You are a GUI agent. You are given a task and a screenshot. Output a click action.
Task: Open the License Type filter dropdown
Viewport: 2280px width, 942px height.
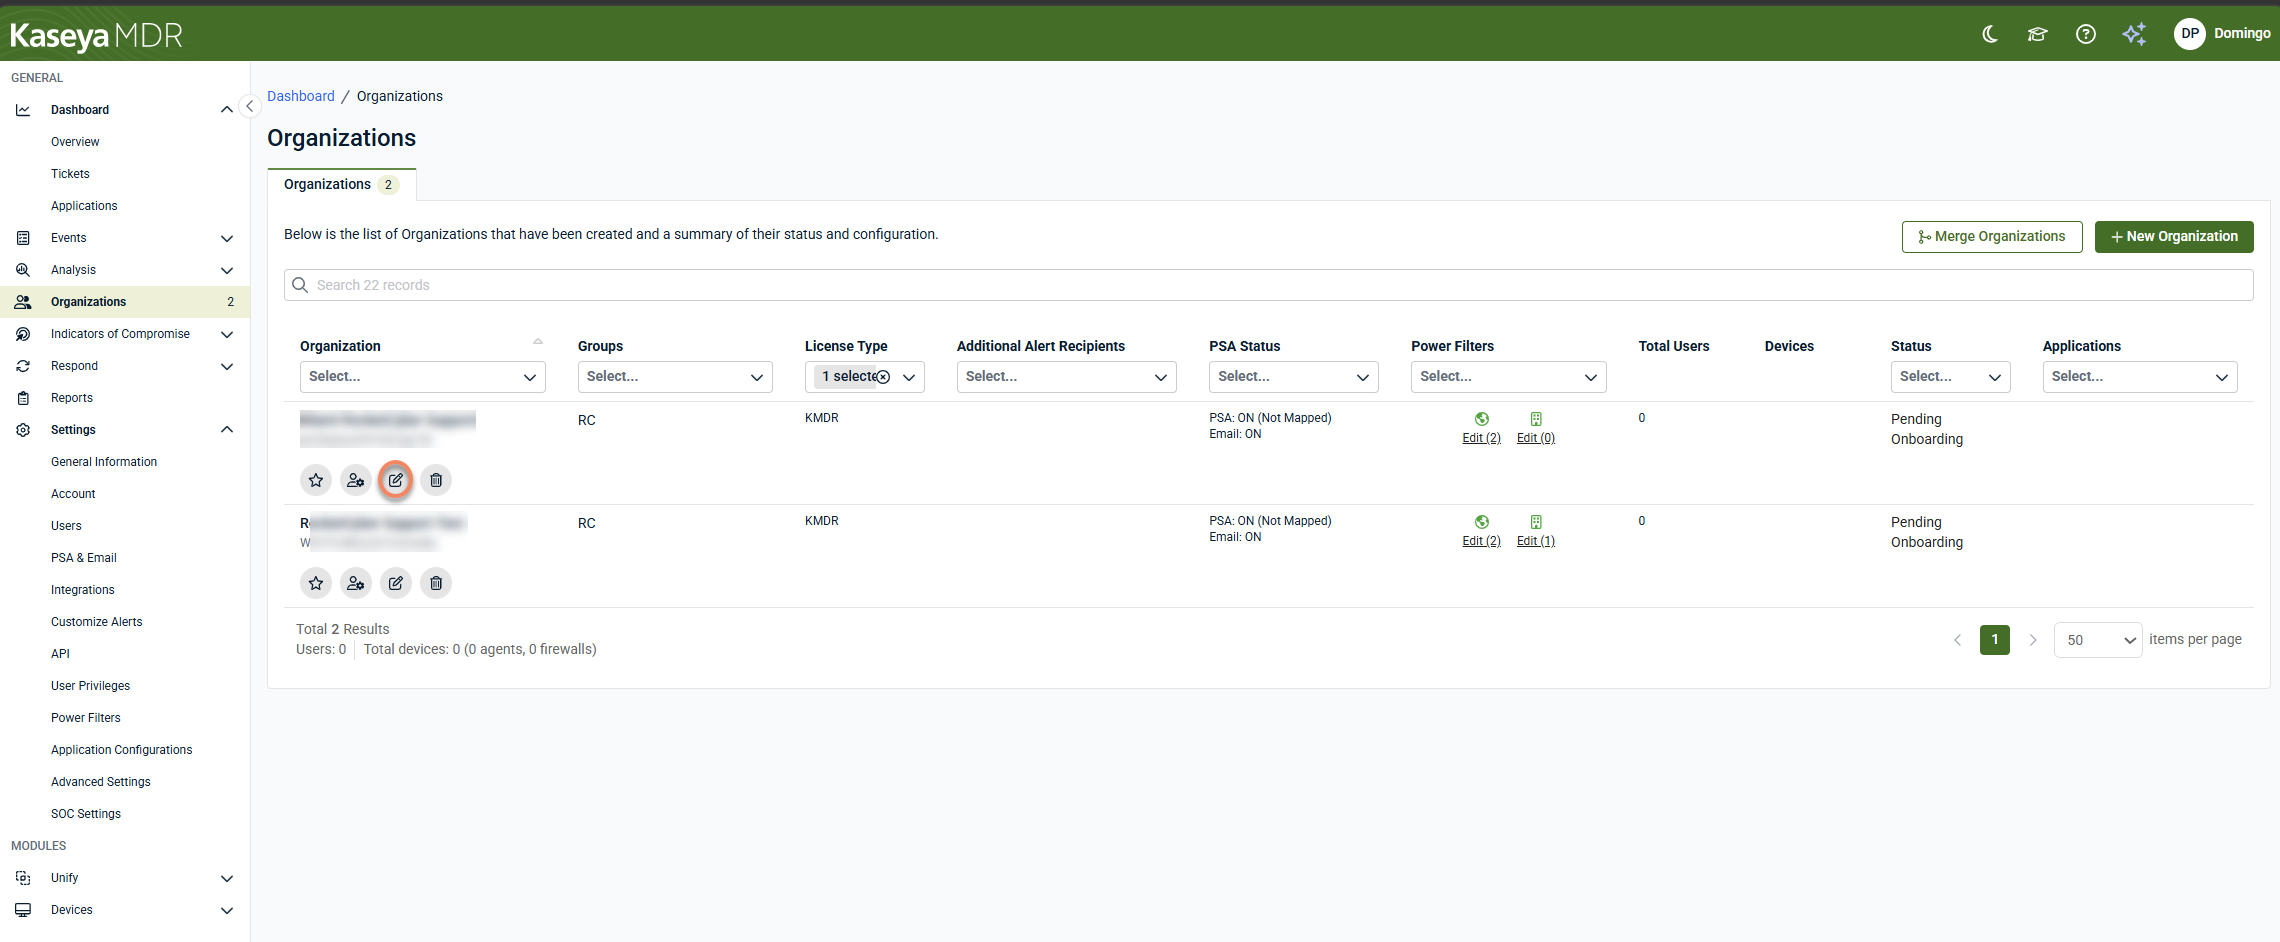pyautogui.click(x=865, y=377)
